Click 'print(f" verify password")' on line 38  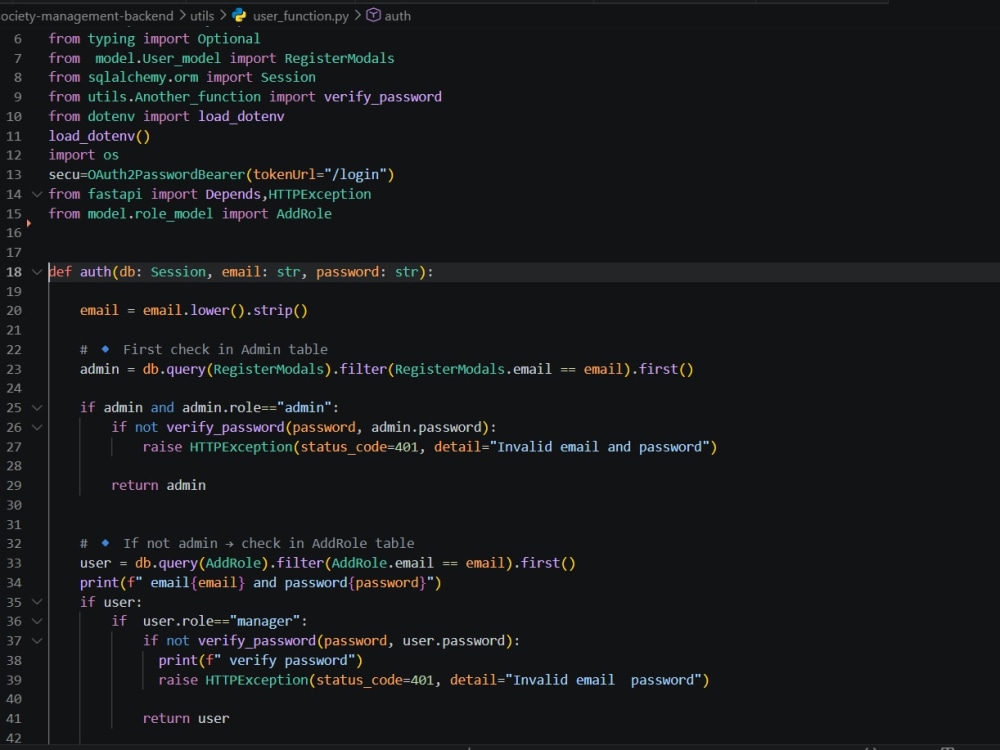pos(260,661)
